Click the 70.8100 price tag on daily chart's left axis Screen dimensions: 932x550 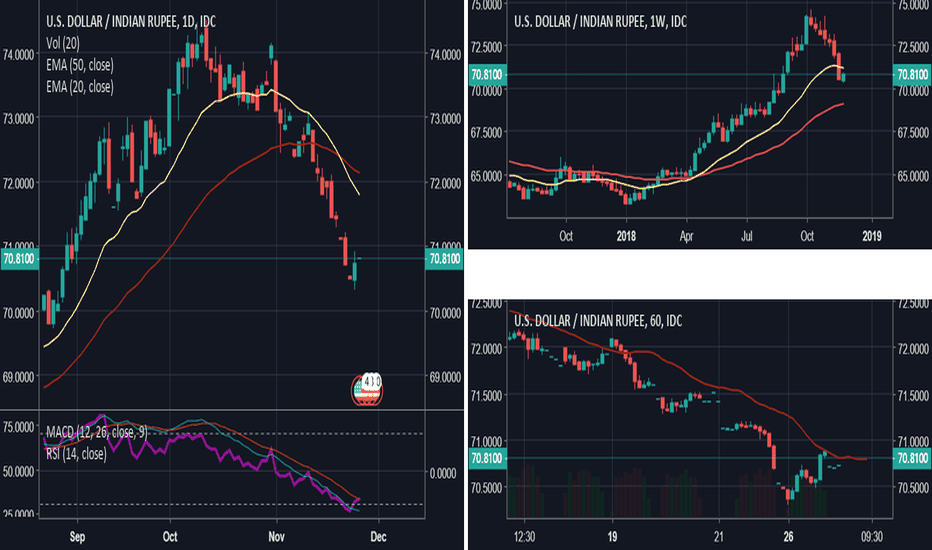click(20, 259)
